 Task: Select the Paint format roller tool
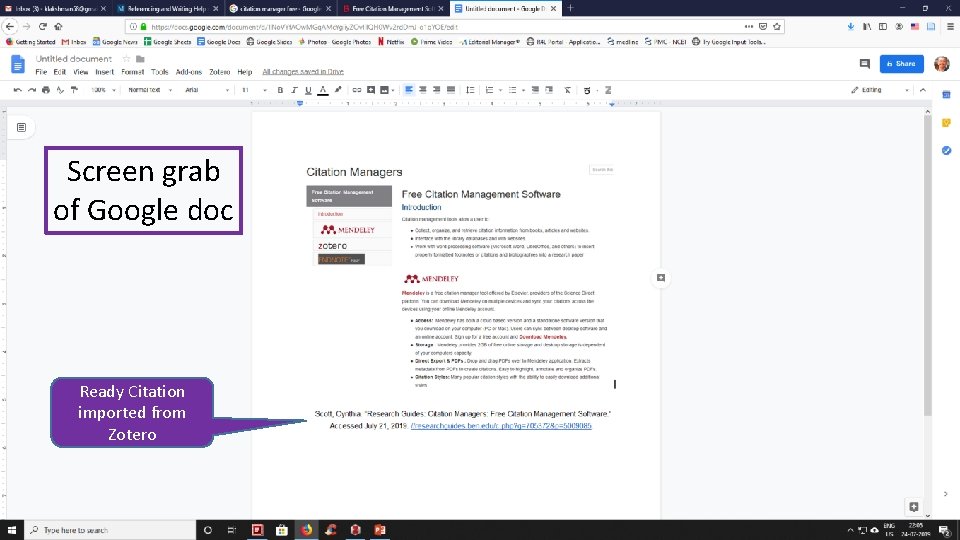click(x=75, y=90)
